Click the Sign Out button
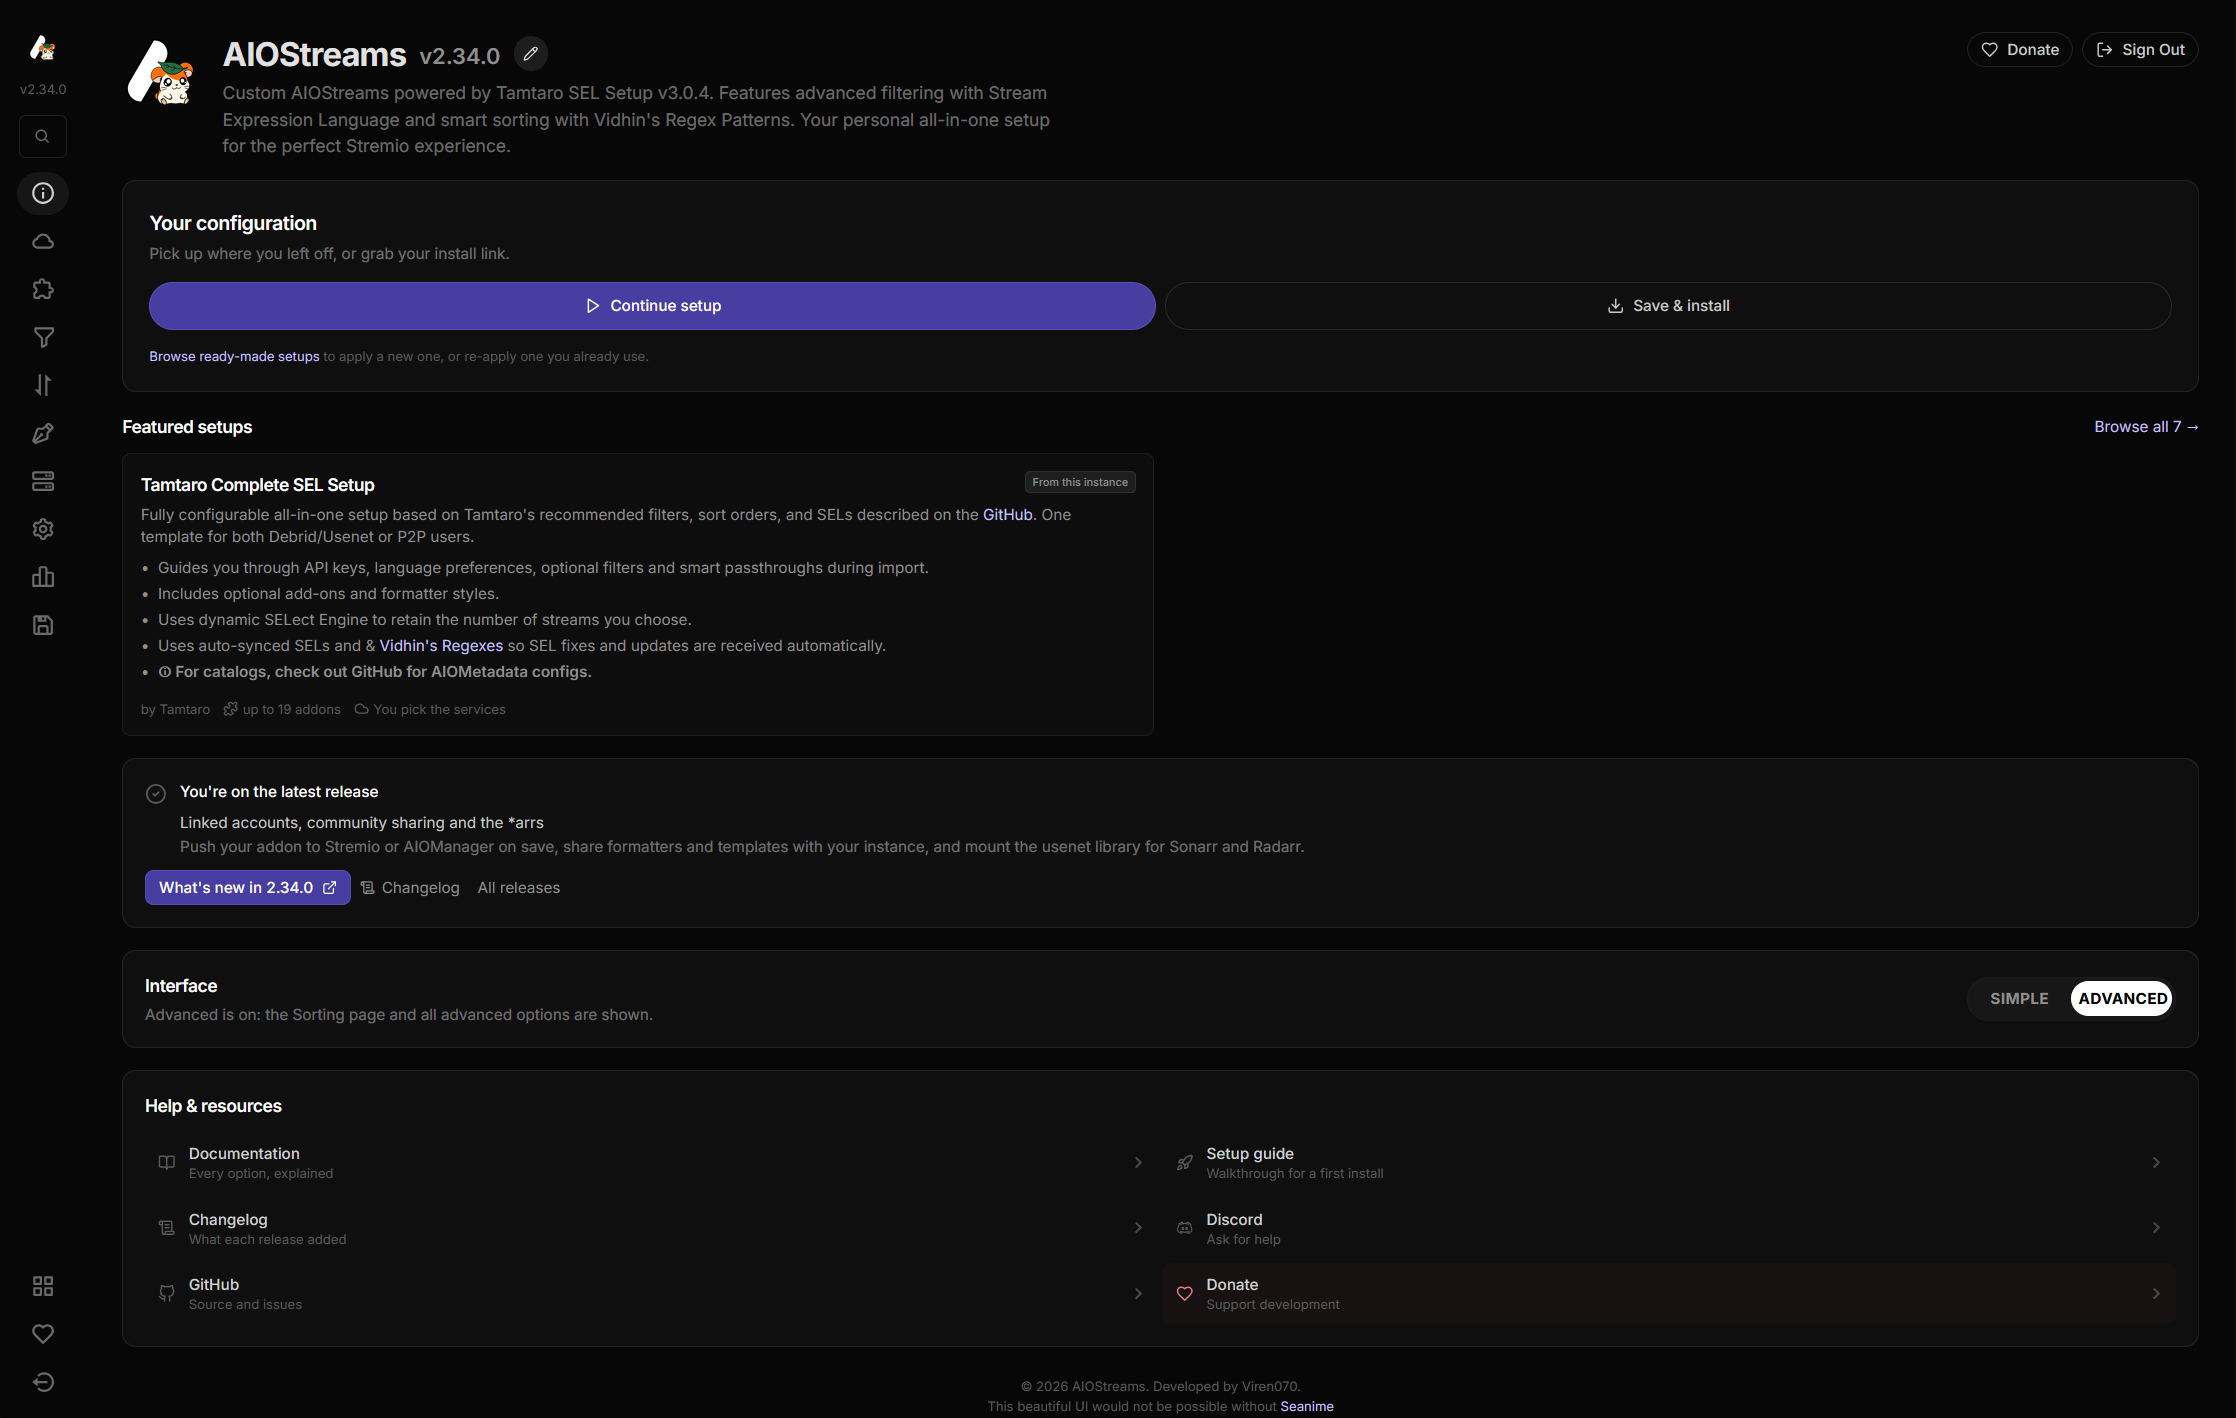The height and width of the screenshot is (1418, 2236). pyautogui.click(x=2140, y=50)
